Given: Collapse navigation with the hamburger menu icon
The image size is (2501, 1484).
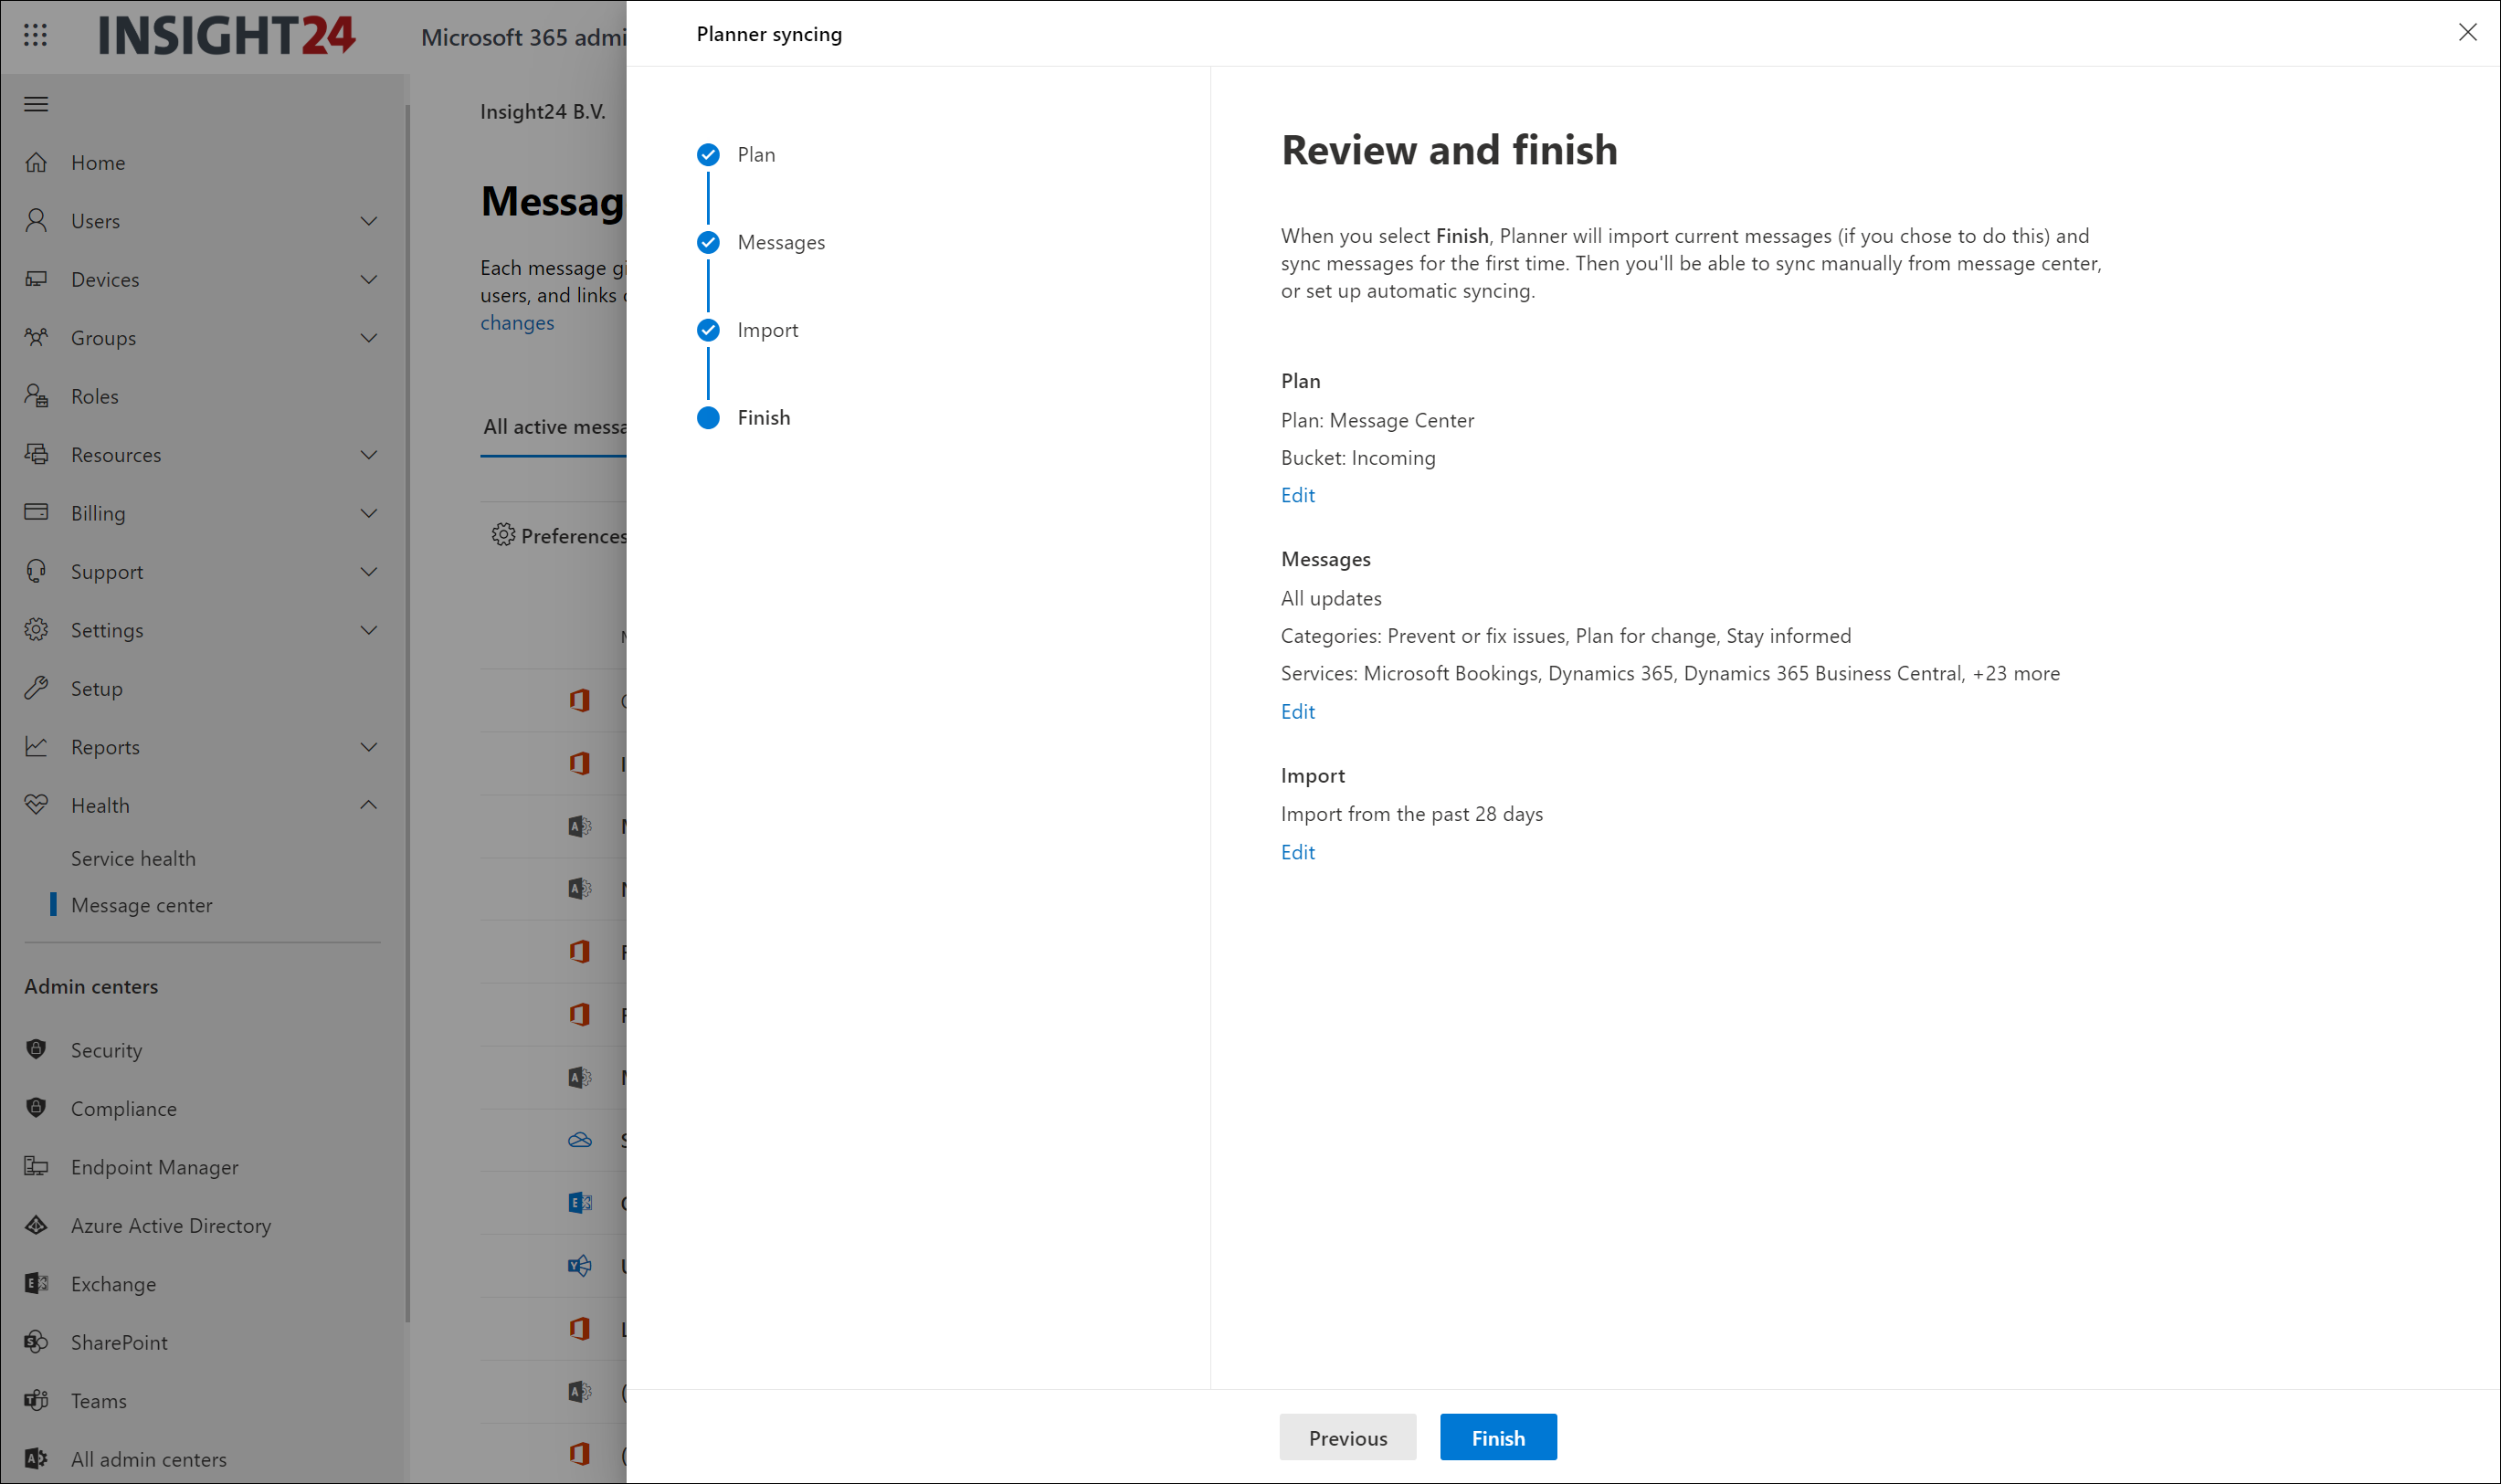Looking at the screenshot, I should [x=36, y=104].
